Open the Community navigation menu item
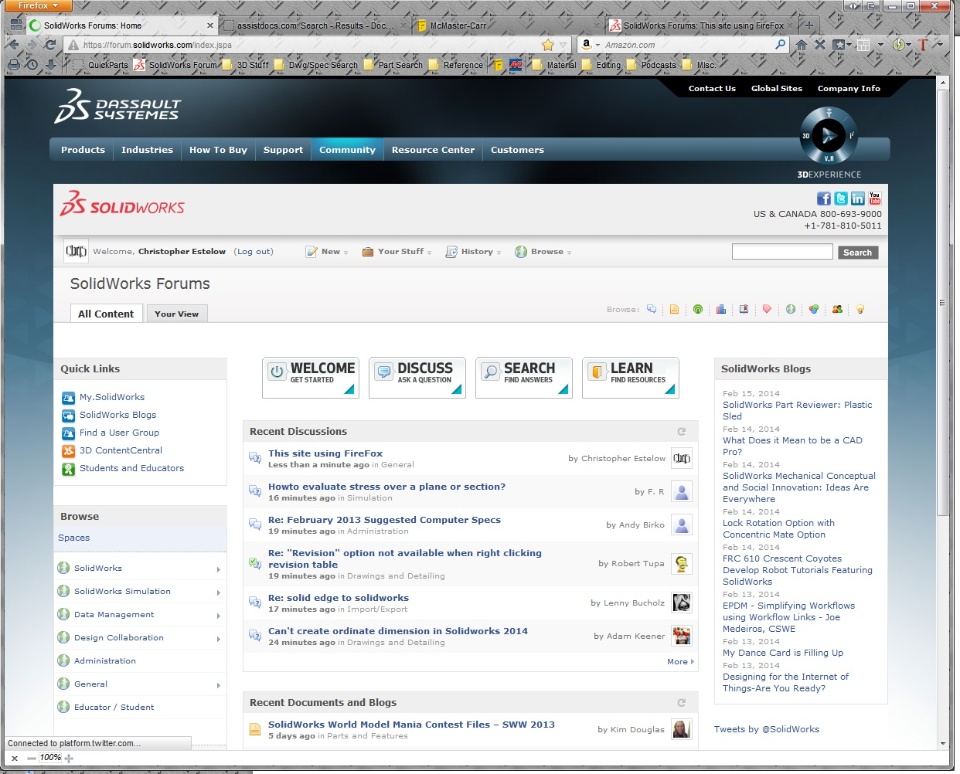Image resolution: width=960 pixels, height=774 pixels. click(347, 149)
